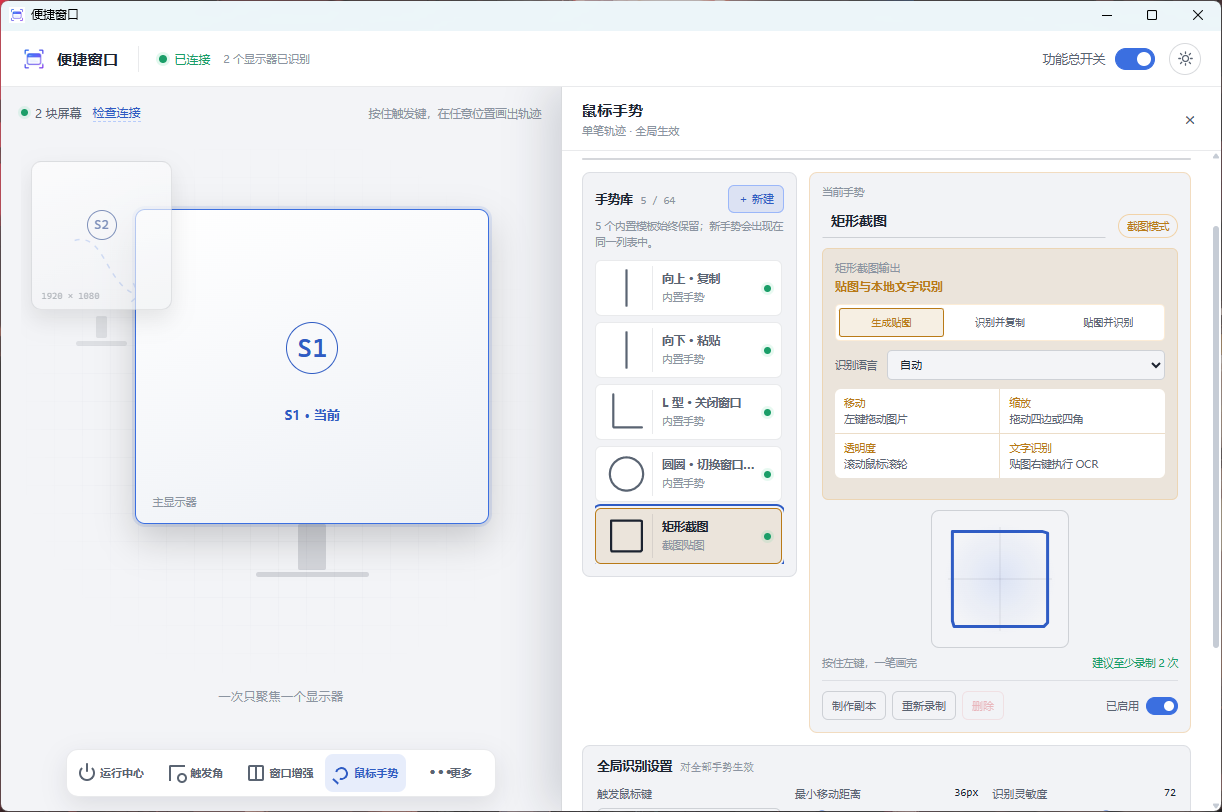Select the L 型 · 关闭窗口 gesture

(x=688, y=412)
